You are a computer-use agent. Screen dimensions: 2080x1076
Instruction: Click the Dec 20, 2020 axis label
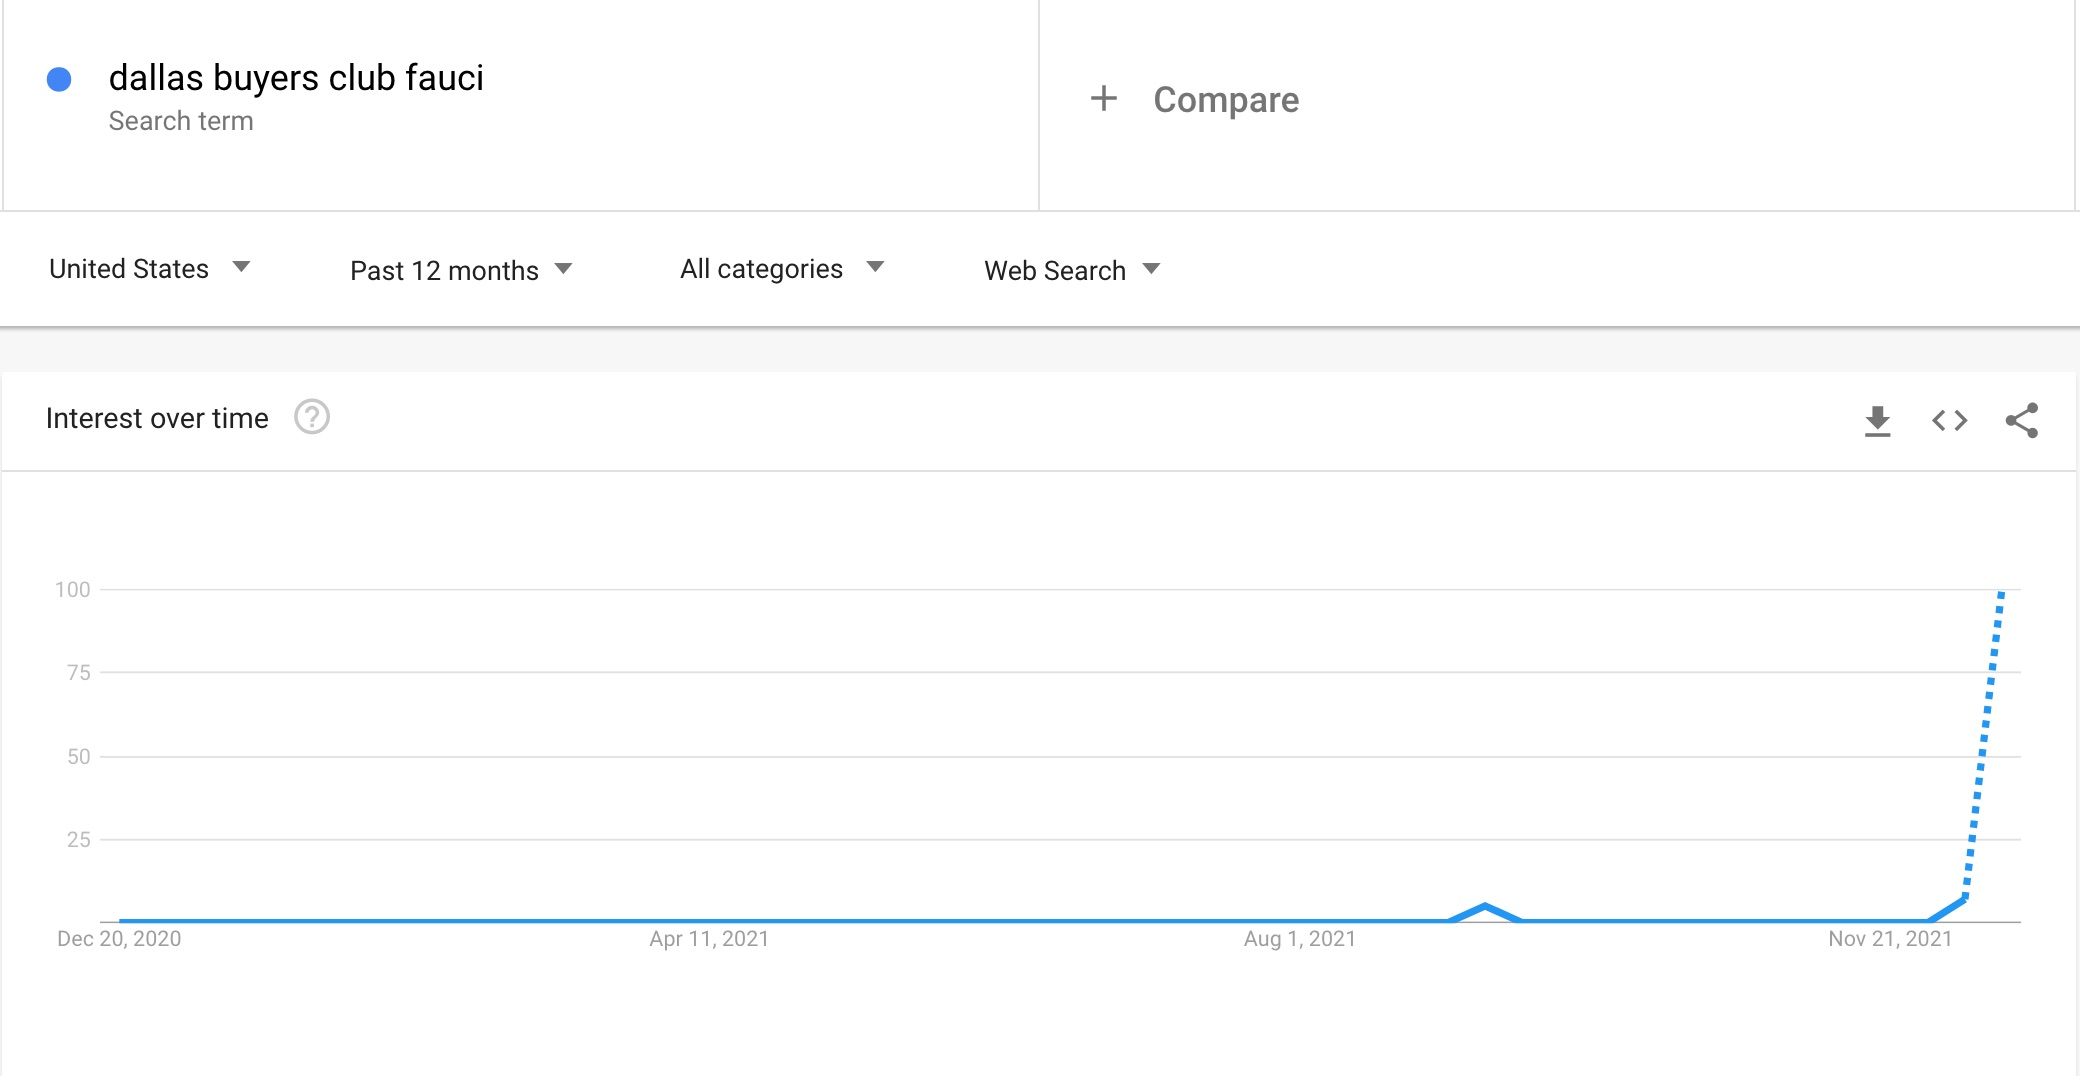click(x=119, y=939)
